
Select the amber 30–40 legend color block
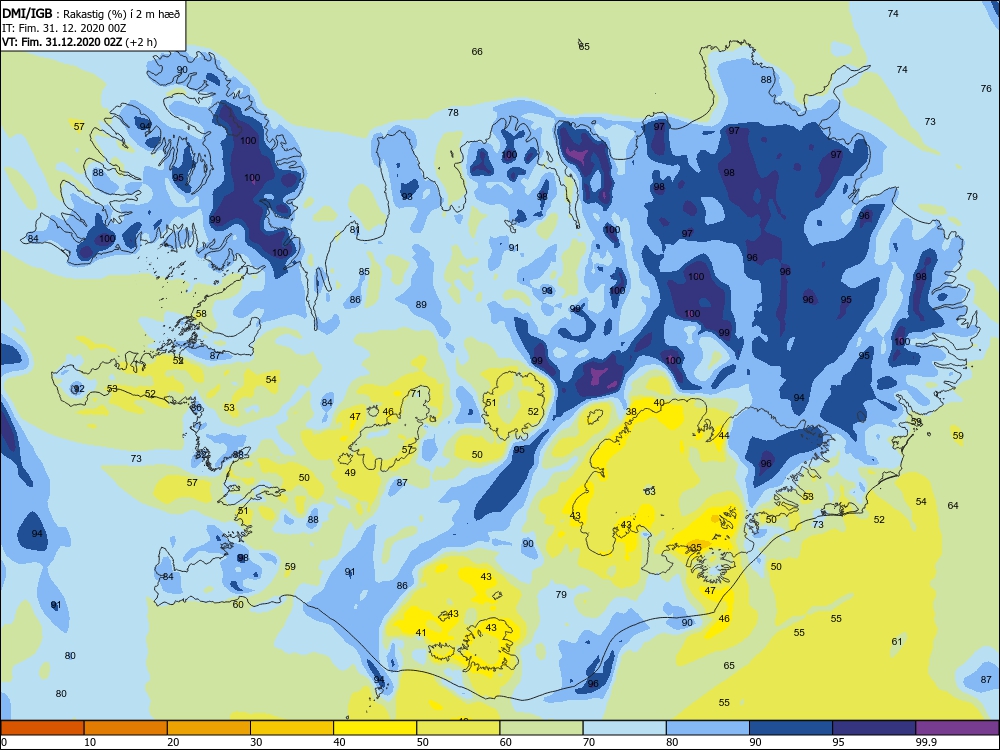pos(292,728)
